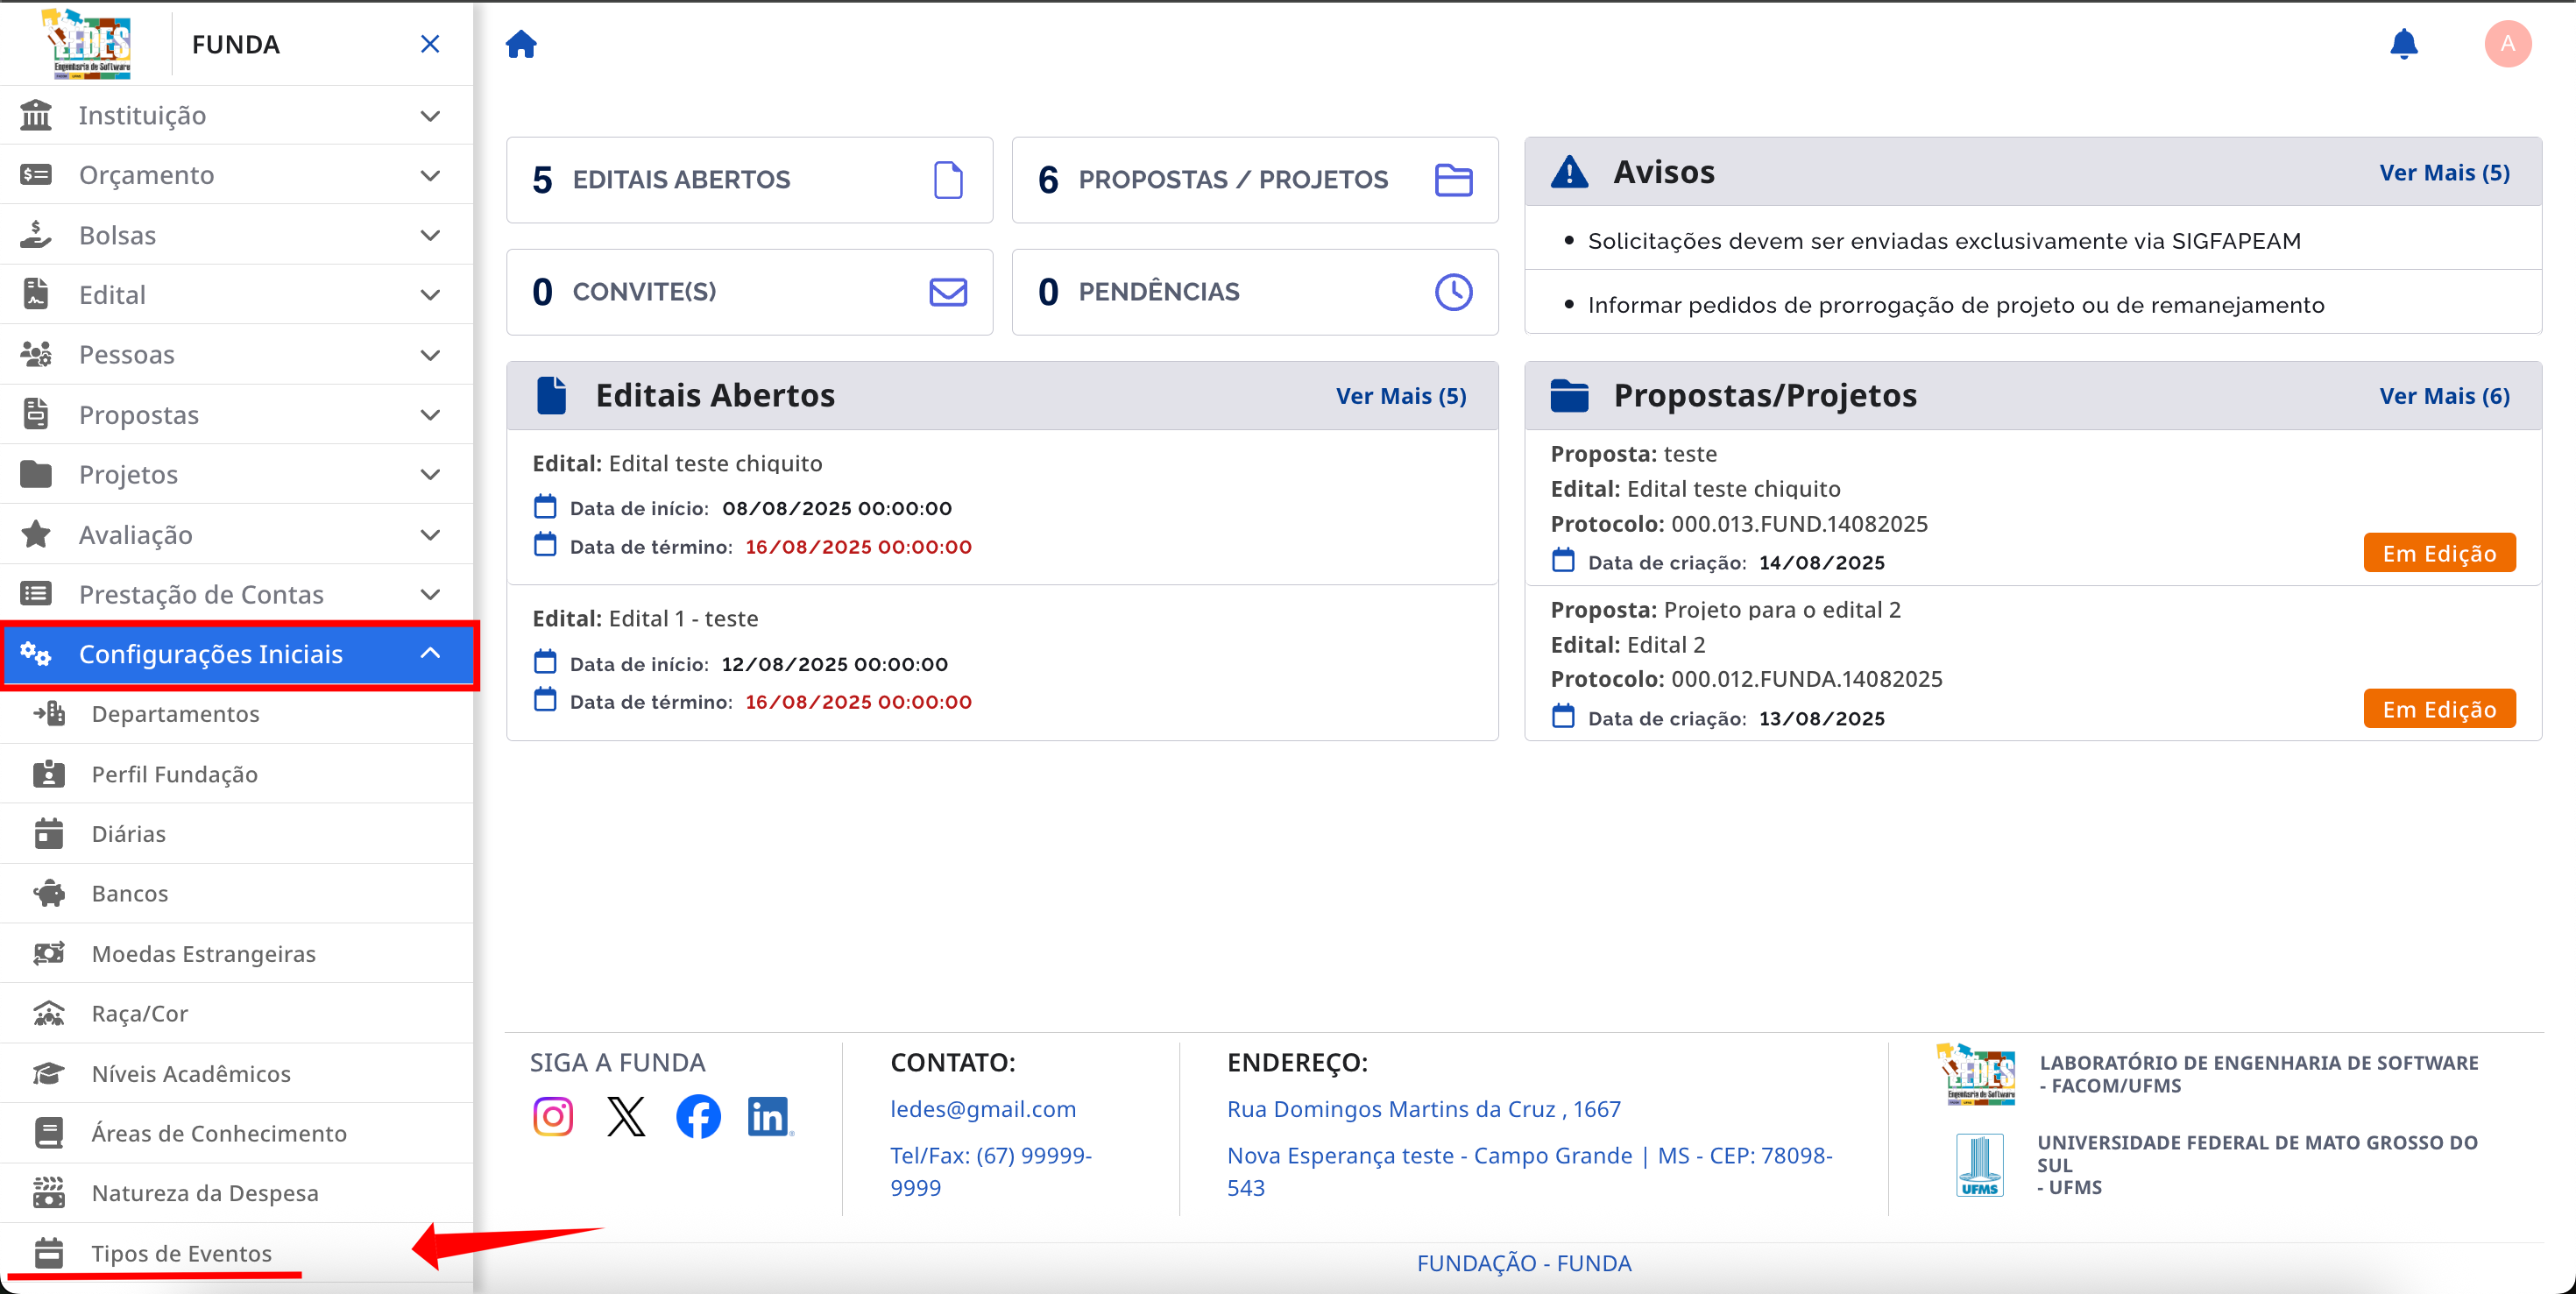Close the sidebar with the X
The width and height of the screenshot is (2576, 1294).
(430, 44)
